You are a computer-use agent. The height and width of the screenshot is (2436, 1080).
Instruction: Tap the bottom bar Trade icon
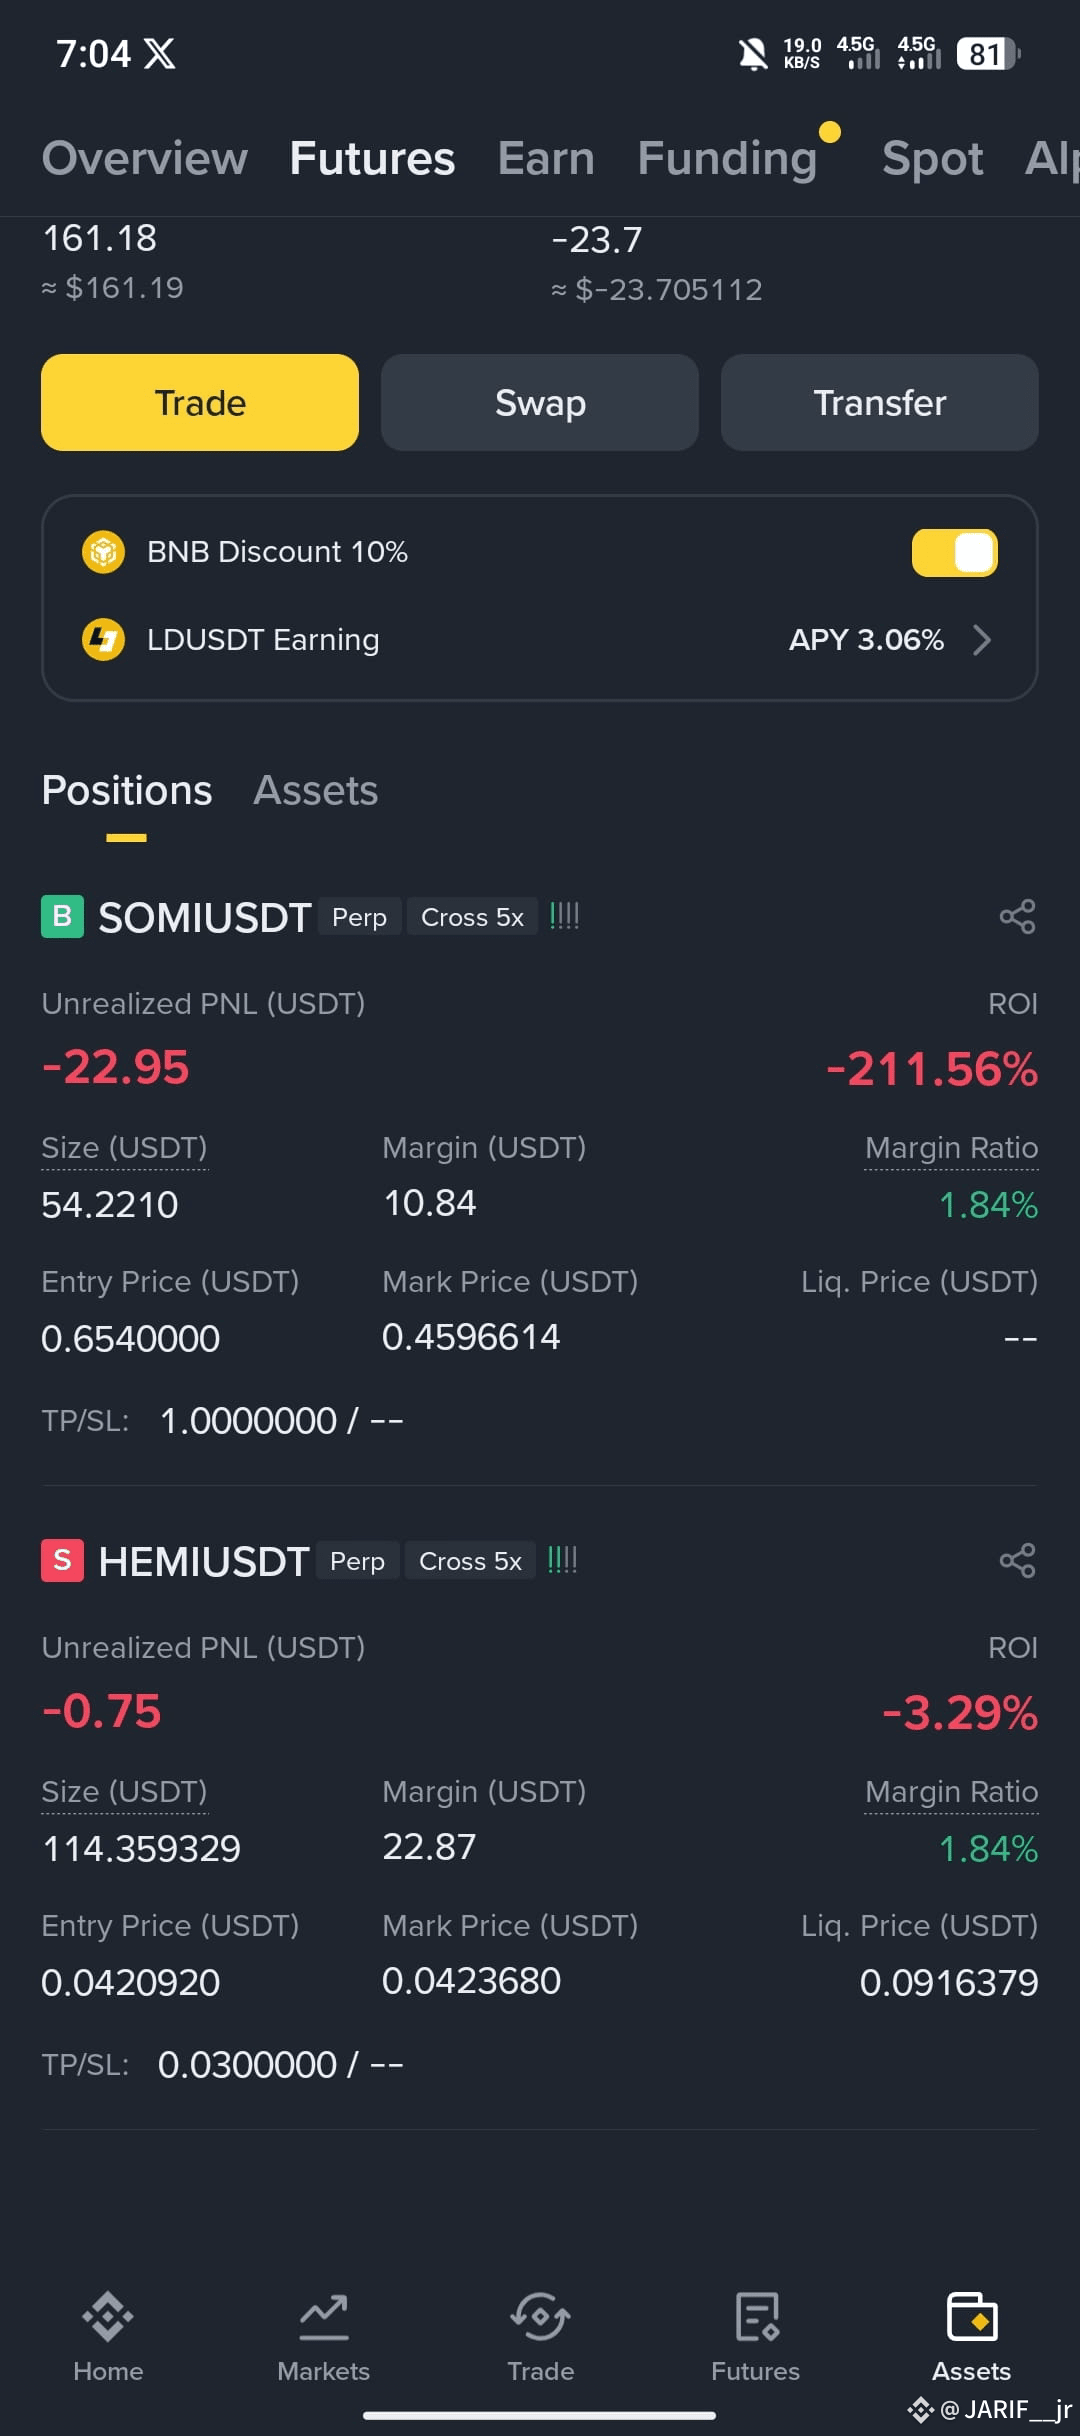click(540, 2317)
